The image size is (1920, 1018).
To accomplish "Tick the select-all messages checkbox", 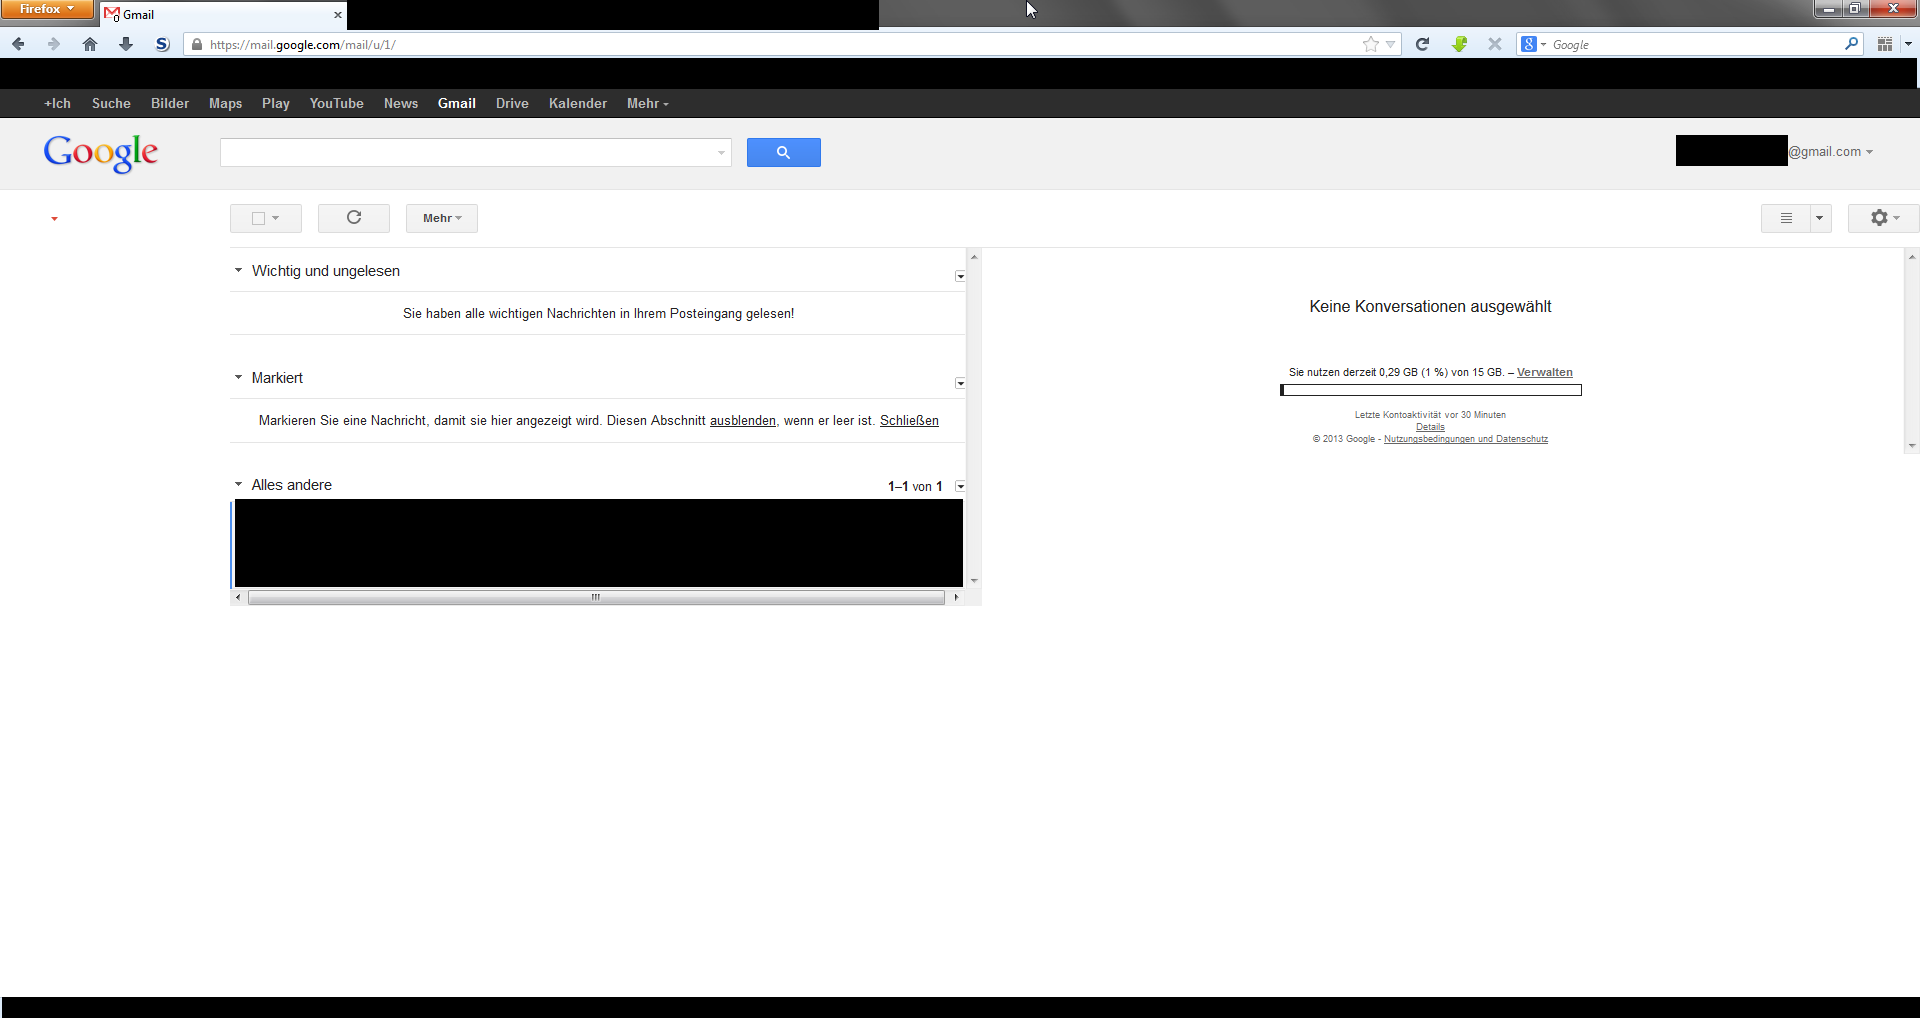I will pos(258,218).
